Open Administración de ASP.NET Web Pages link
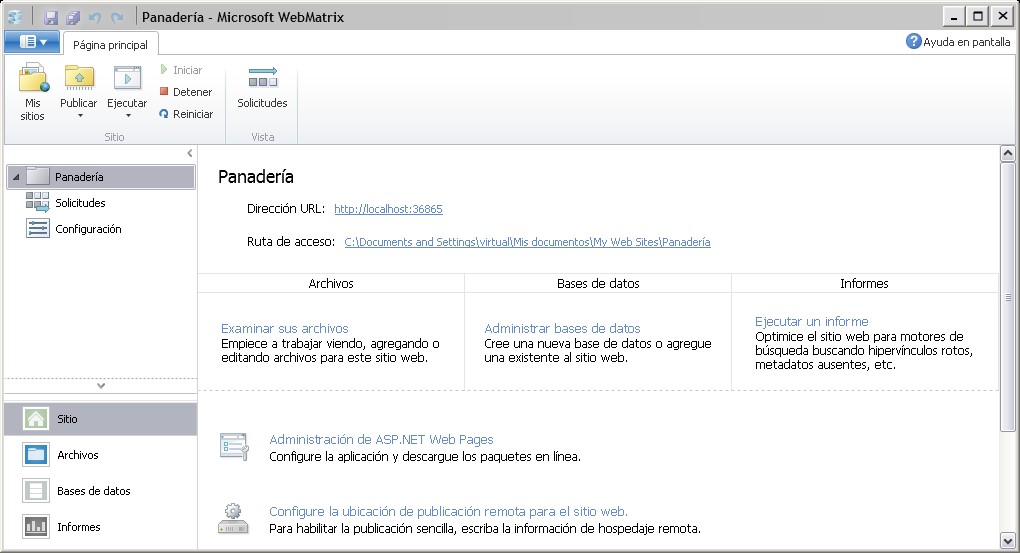 (x=381, y=440)
